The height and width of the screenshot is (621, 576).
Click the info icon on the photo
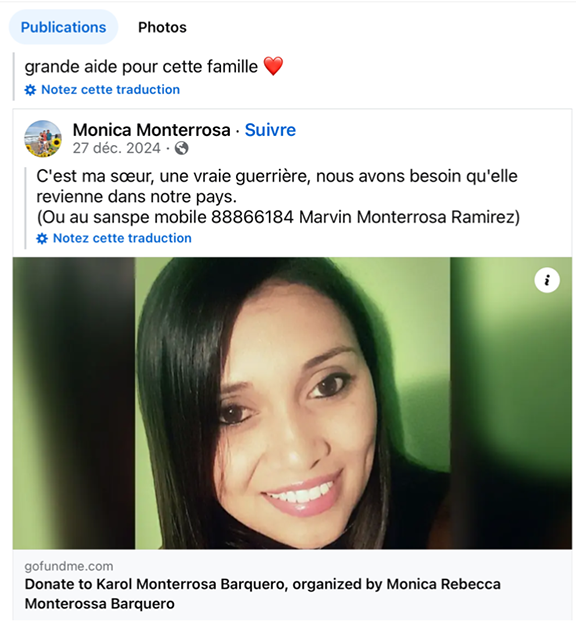click(547, 280)
